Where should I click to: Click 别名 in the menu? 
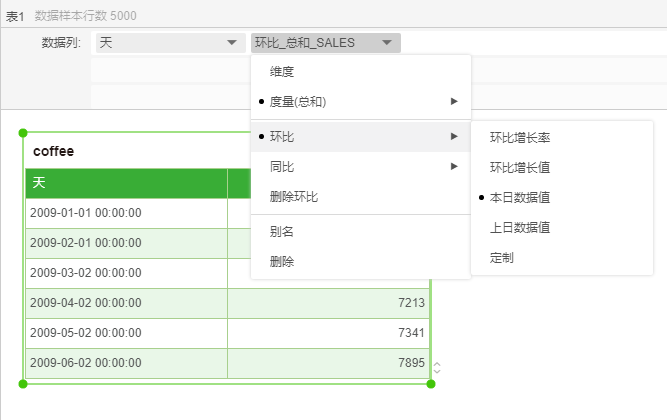click(282, 231)
